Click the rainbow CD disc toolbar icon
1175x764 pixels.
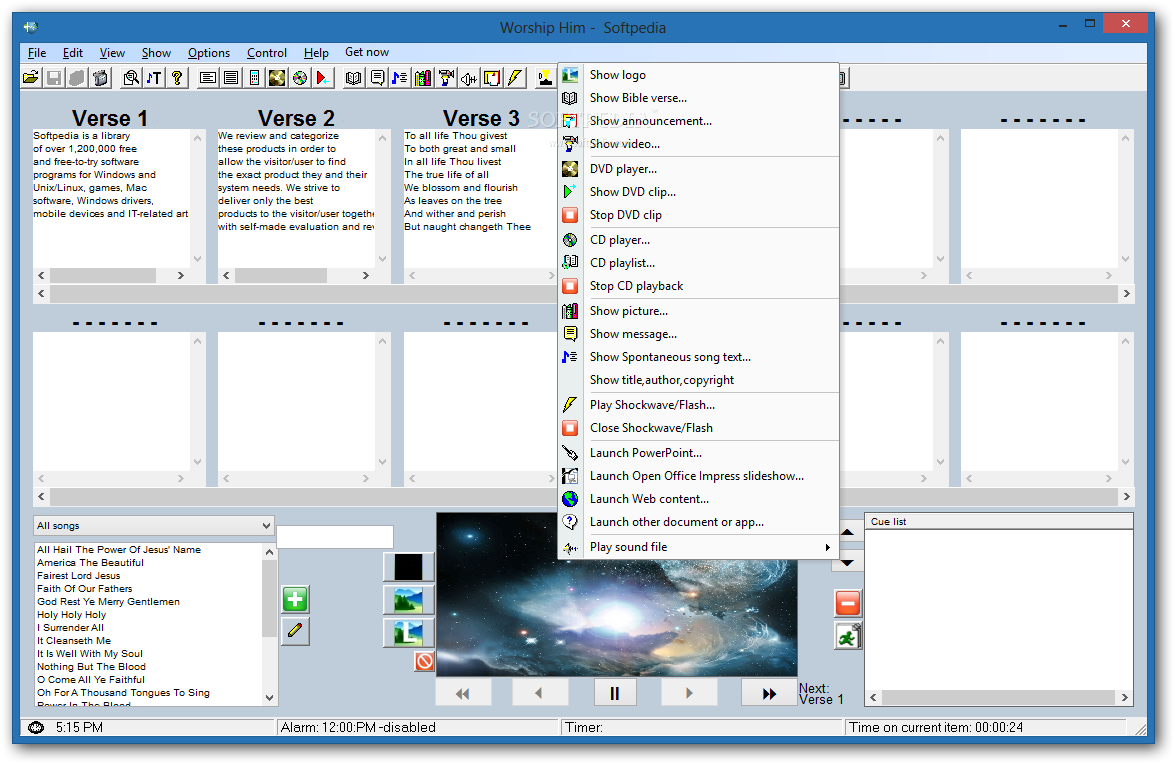coord(300,77)
